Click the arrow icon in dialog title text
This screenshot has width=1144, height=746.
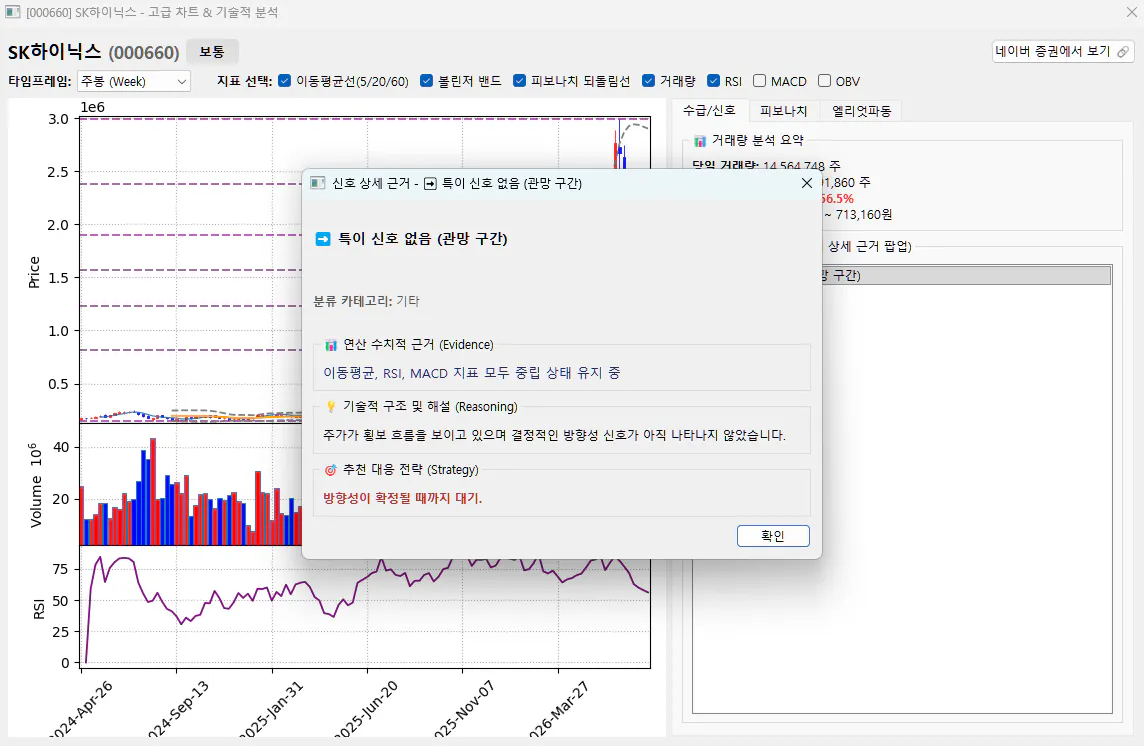430,183
